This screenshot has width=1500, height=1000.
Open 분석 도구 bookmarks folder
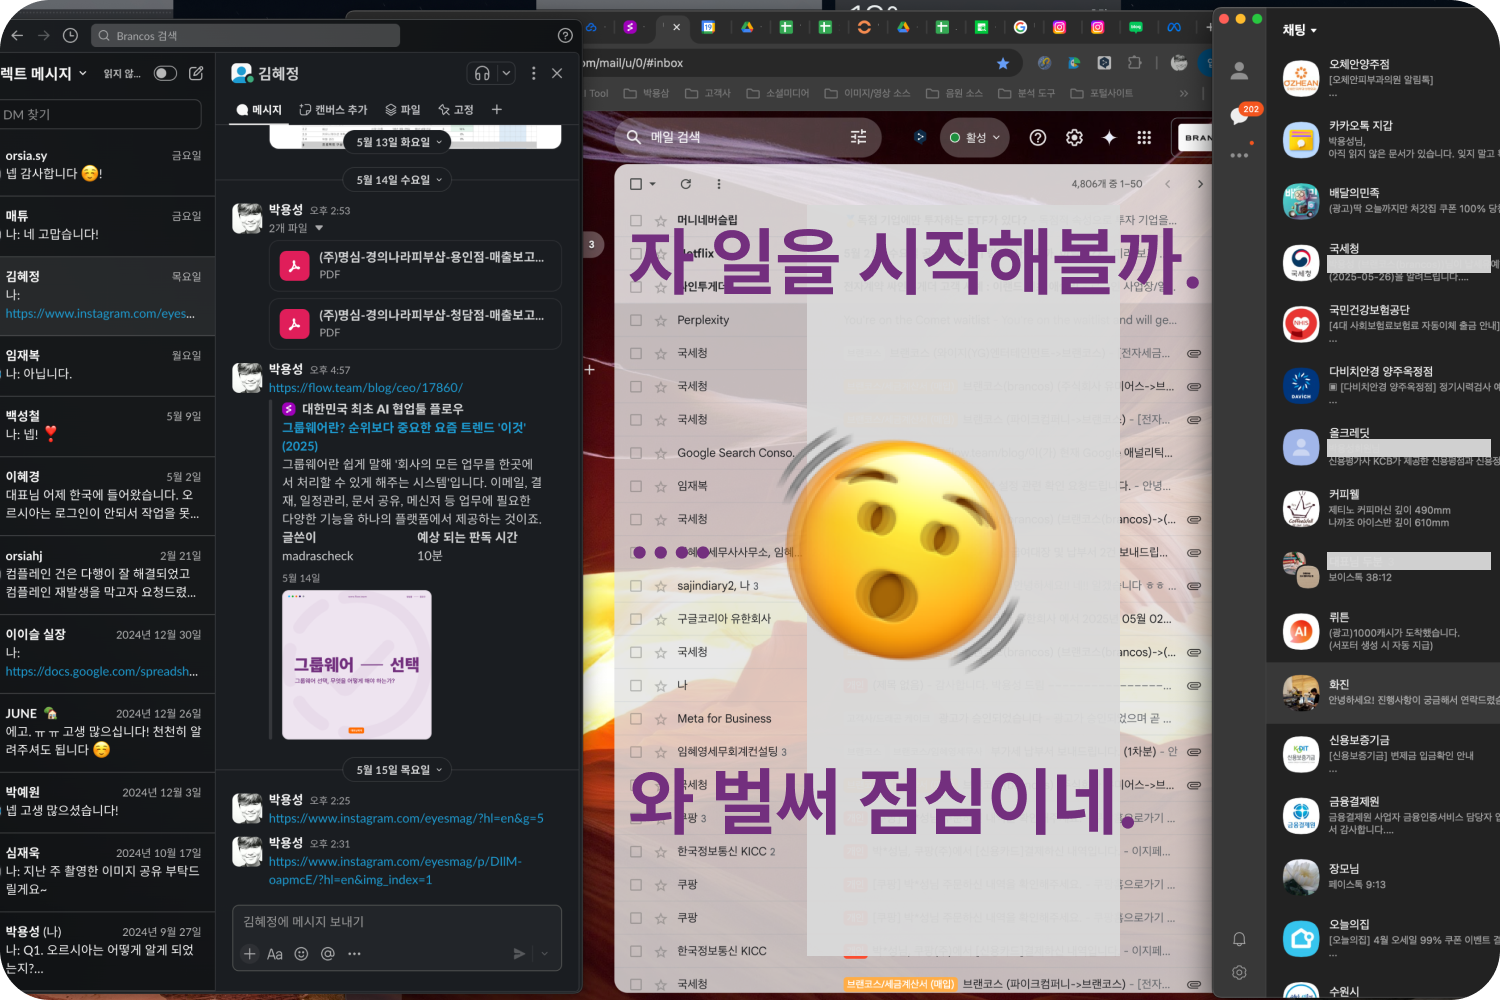tap(1026, 93)
